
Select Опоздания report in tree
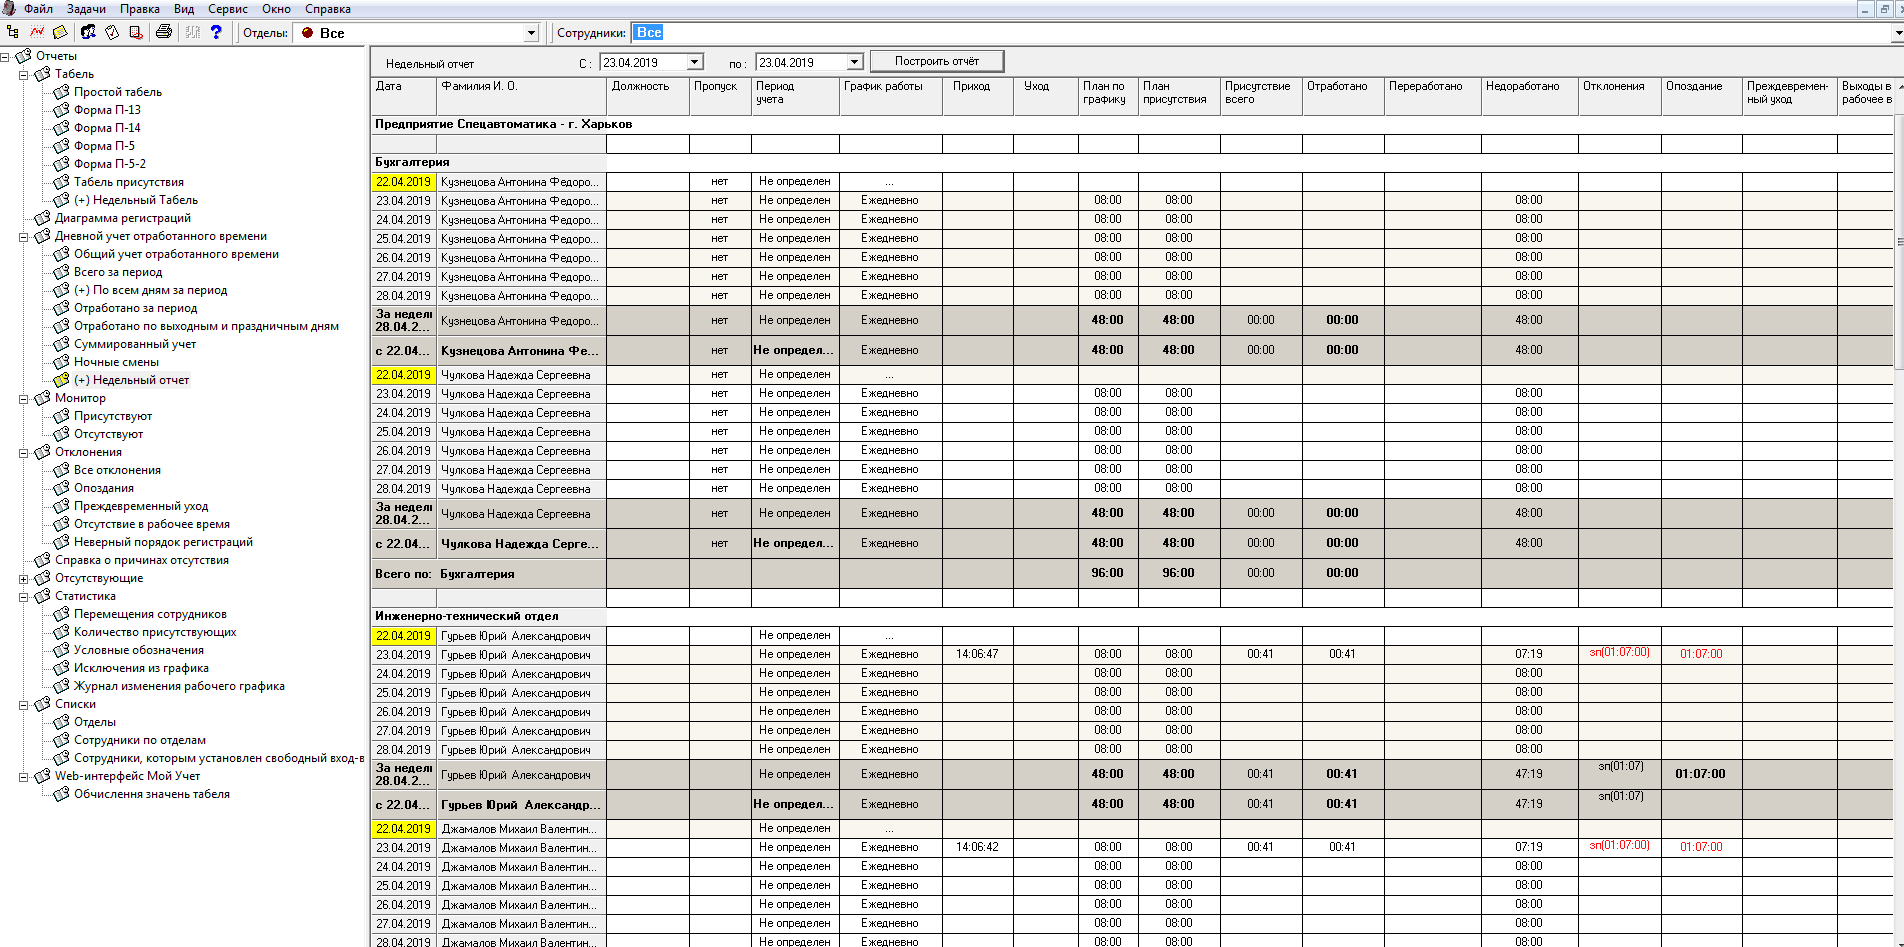(x=104, y=488)
